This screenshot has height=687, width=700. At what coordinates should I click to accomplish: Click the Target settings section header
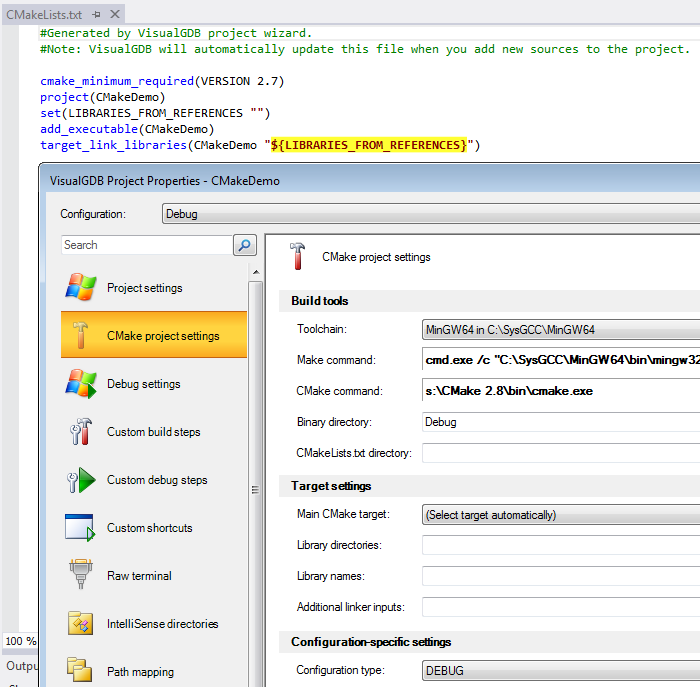pyautogui.click(x=331, y=486)
